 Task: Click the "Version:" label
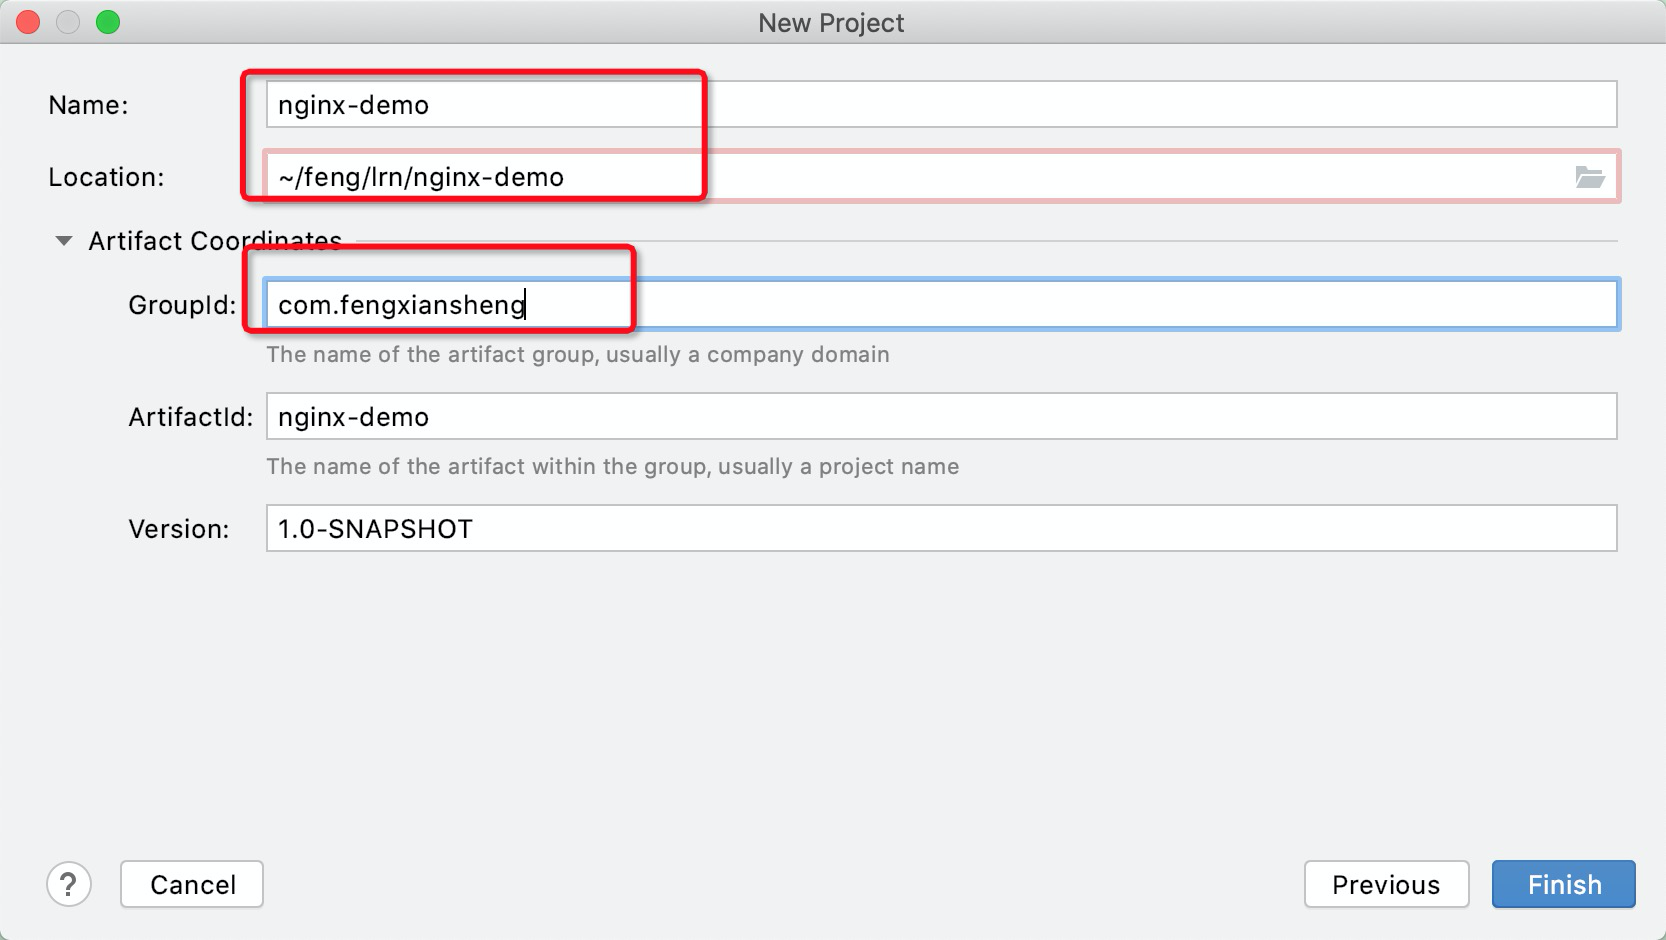(x=179, y=529)
